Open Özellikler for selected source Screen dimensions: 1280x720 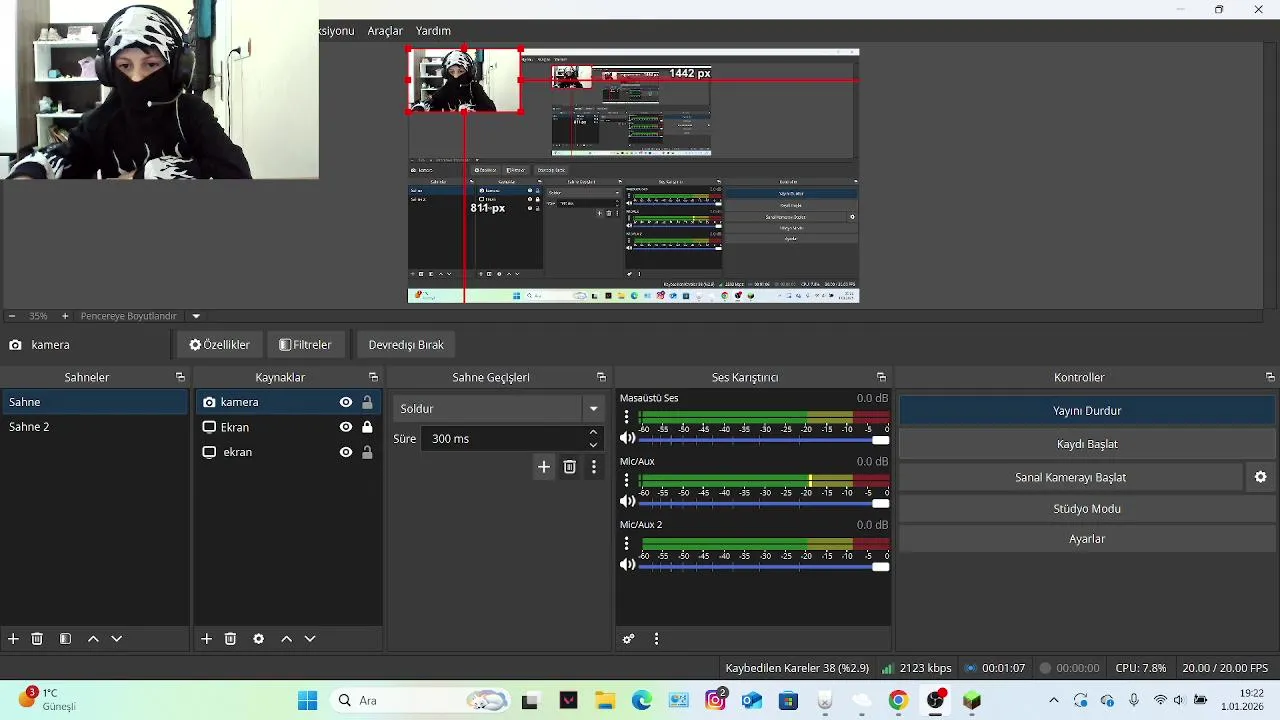(220, 344)
